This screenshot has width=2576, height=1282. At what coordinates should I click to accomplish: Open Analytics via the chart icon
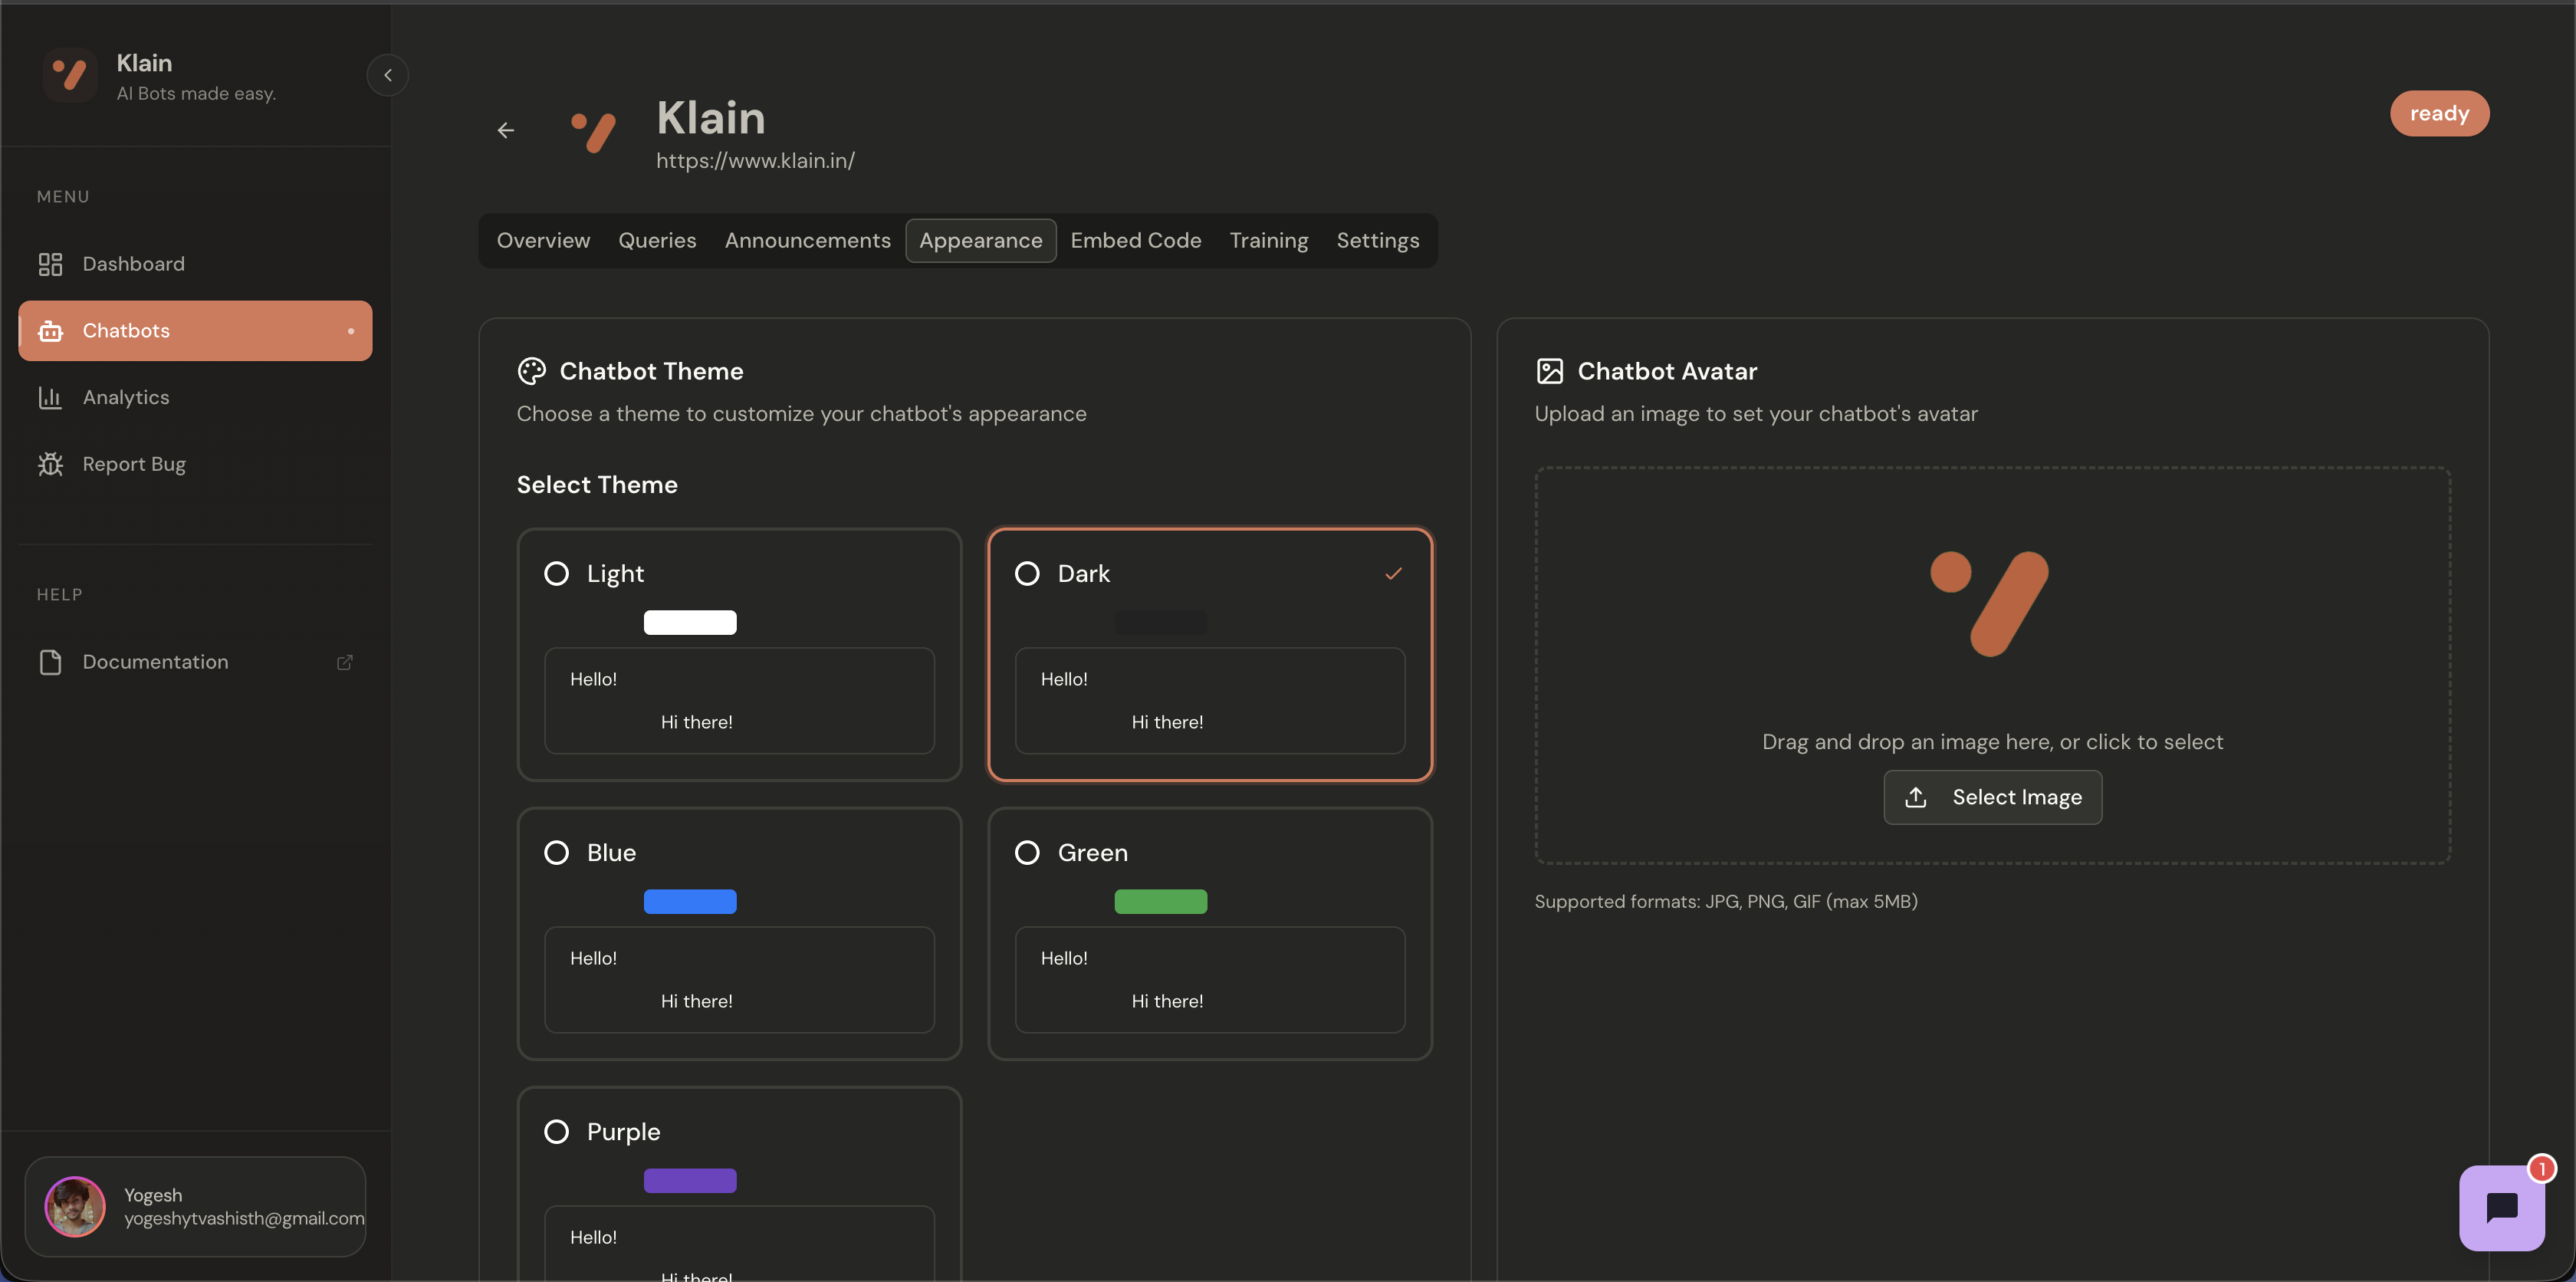(50, 397)
